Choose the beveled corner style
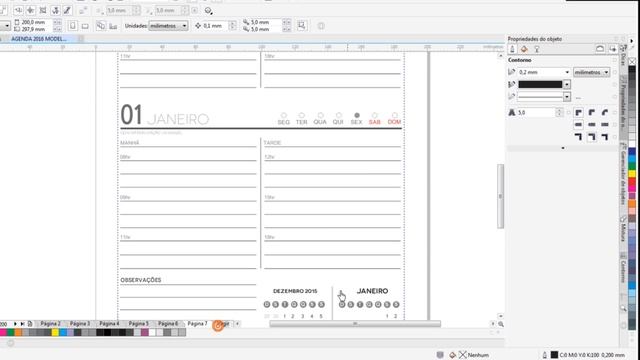This screenshot has width=640, height=360. coord(605,113)
